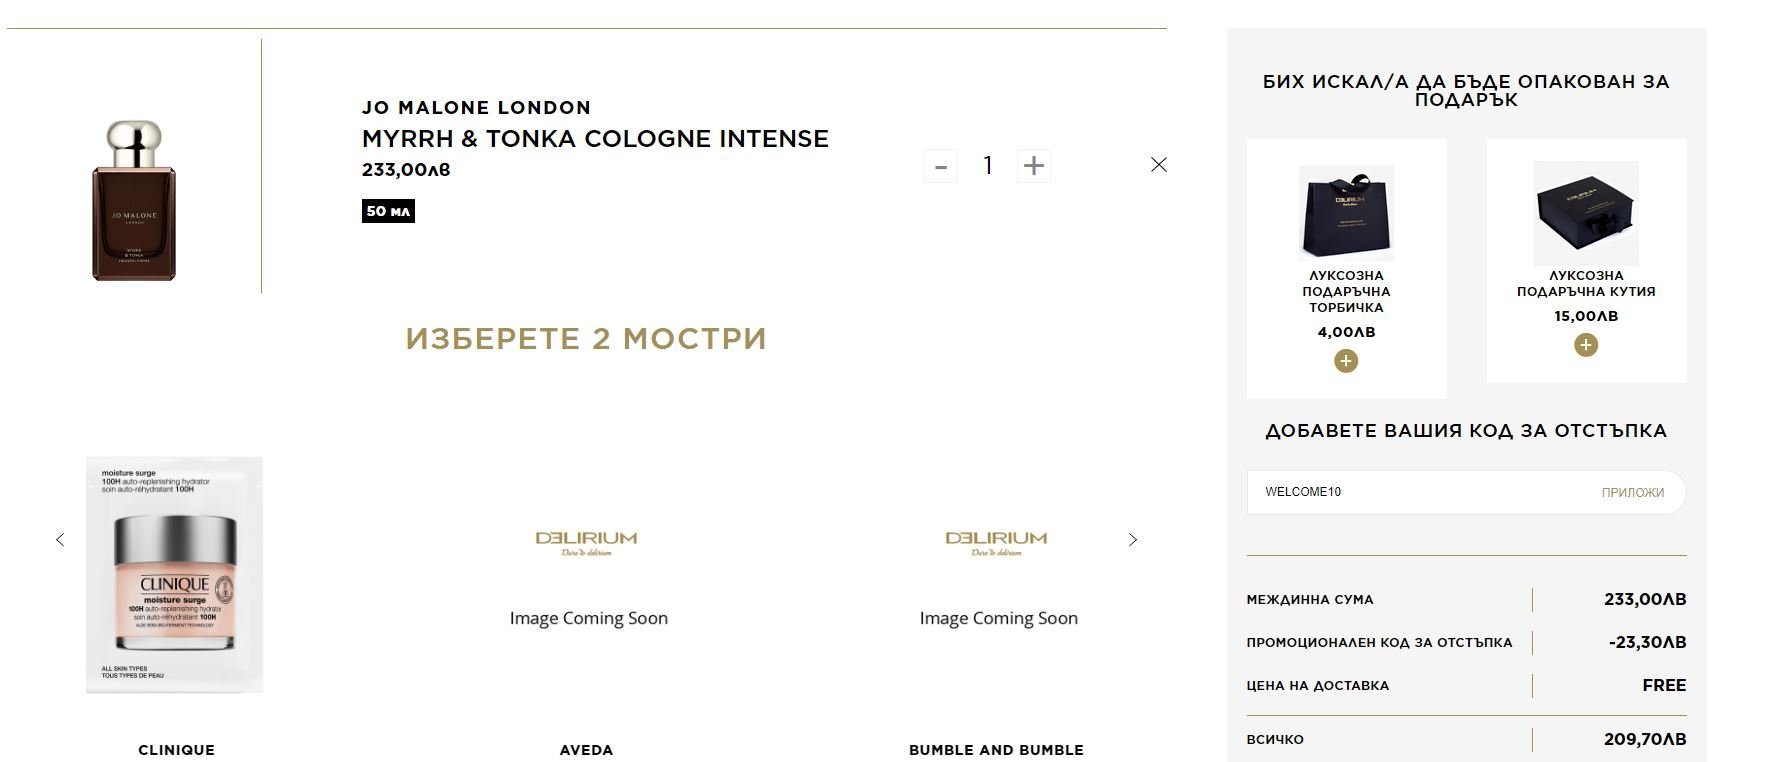Viewport: 1774px width, 762px height.
Task: Click the luxury gift bag image
Action: 1345,213
